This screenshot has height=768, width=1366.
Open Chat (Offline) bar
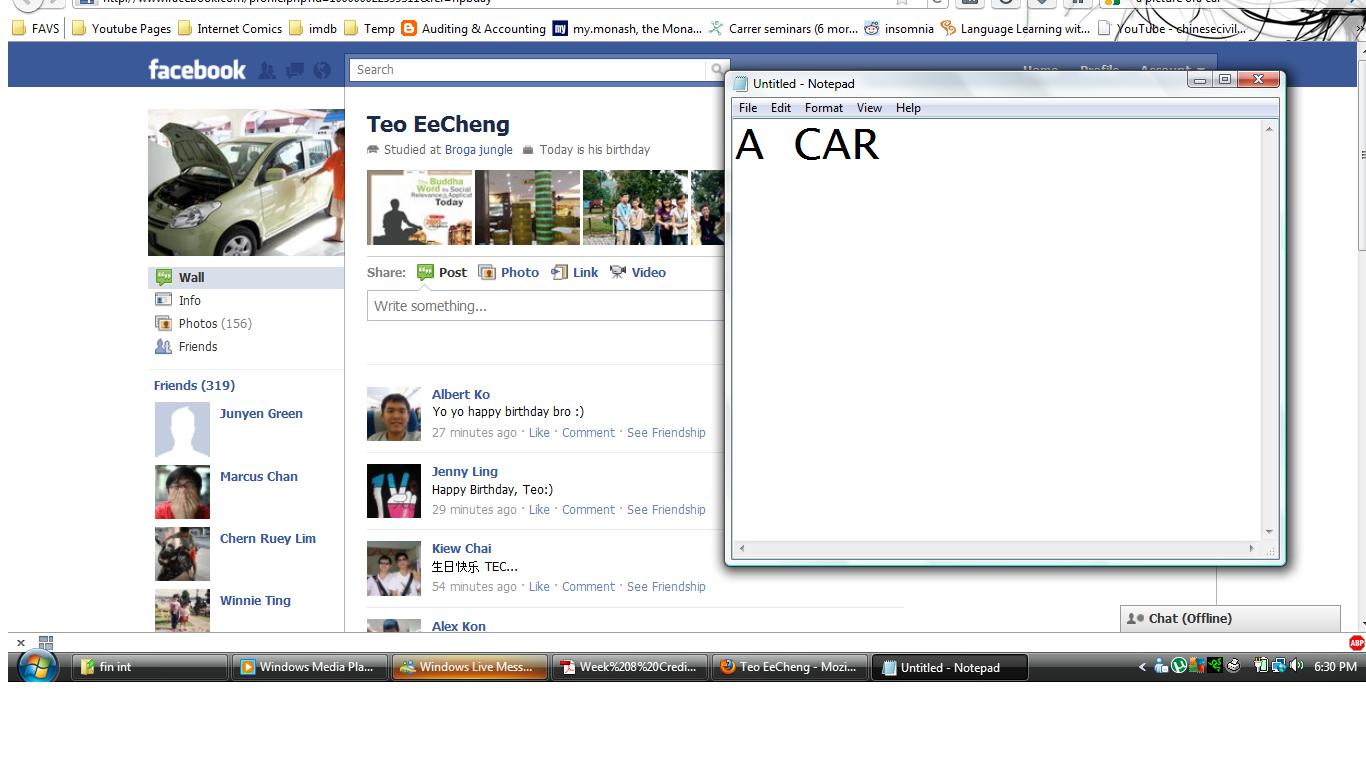(x=1230, y=618)
